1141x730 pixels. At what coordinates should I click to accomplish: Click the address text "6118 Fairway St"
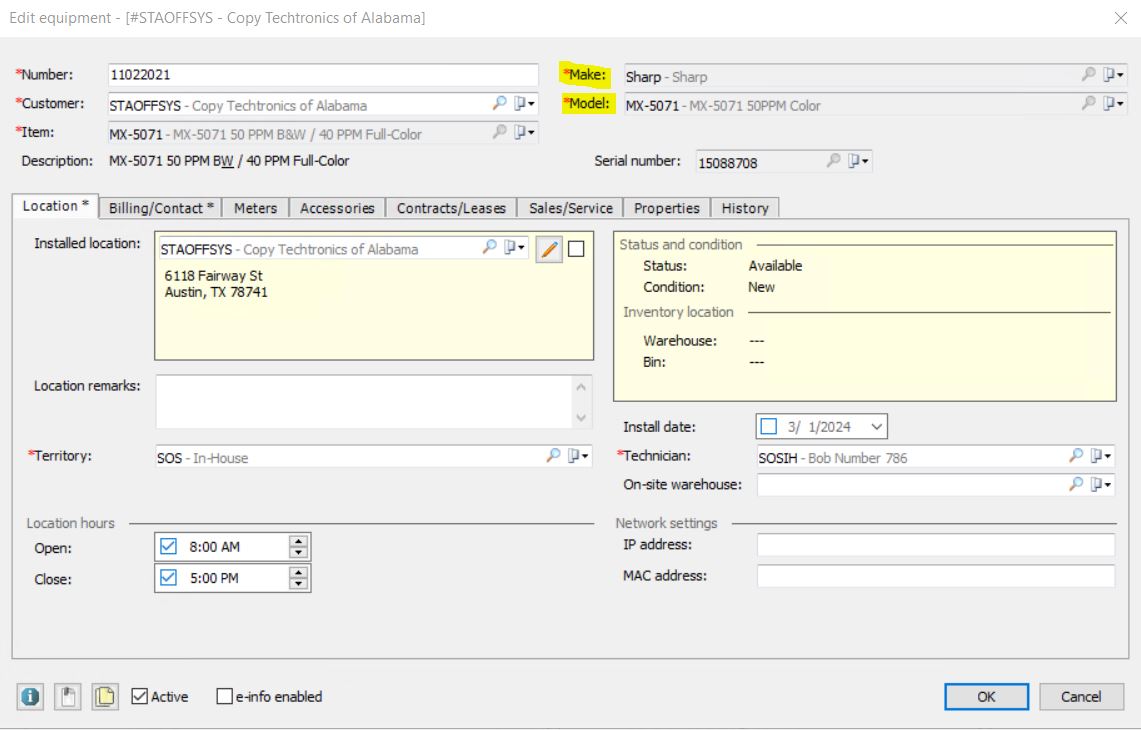(x=213, y=276)
